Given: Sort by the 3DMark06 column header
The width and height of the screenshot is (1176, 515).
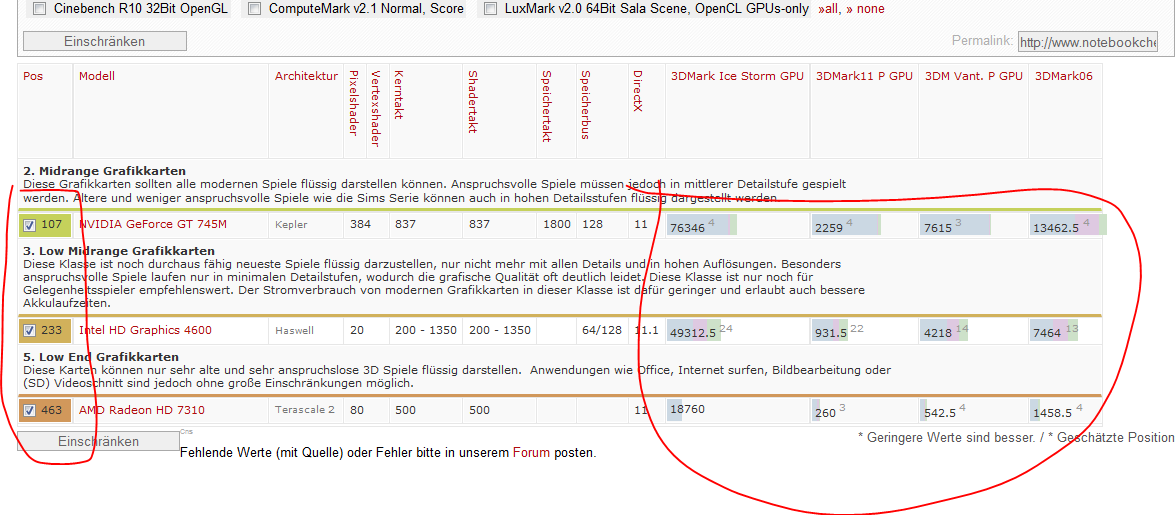Looking at the screenshot, I should pos(1062,76).
